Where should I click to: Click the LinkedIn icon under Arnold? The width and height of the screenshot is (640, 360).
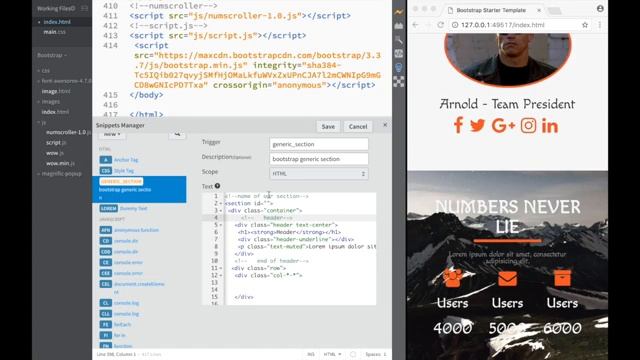point(550,126)
